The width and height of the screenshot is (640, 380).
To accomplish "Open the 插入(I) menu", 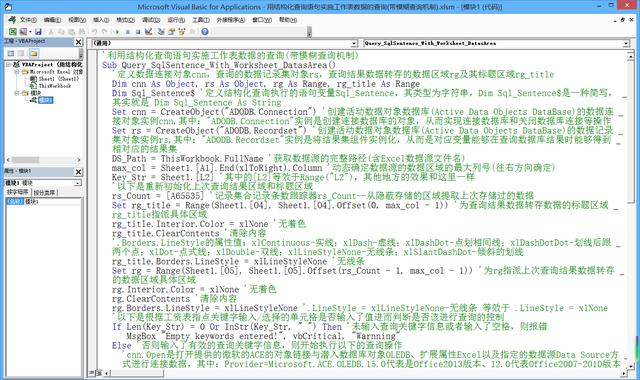I will click(101, 20).
